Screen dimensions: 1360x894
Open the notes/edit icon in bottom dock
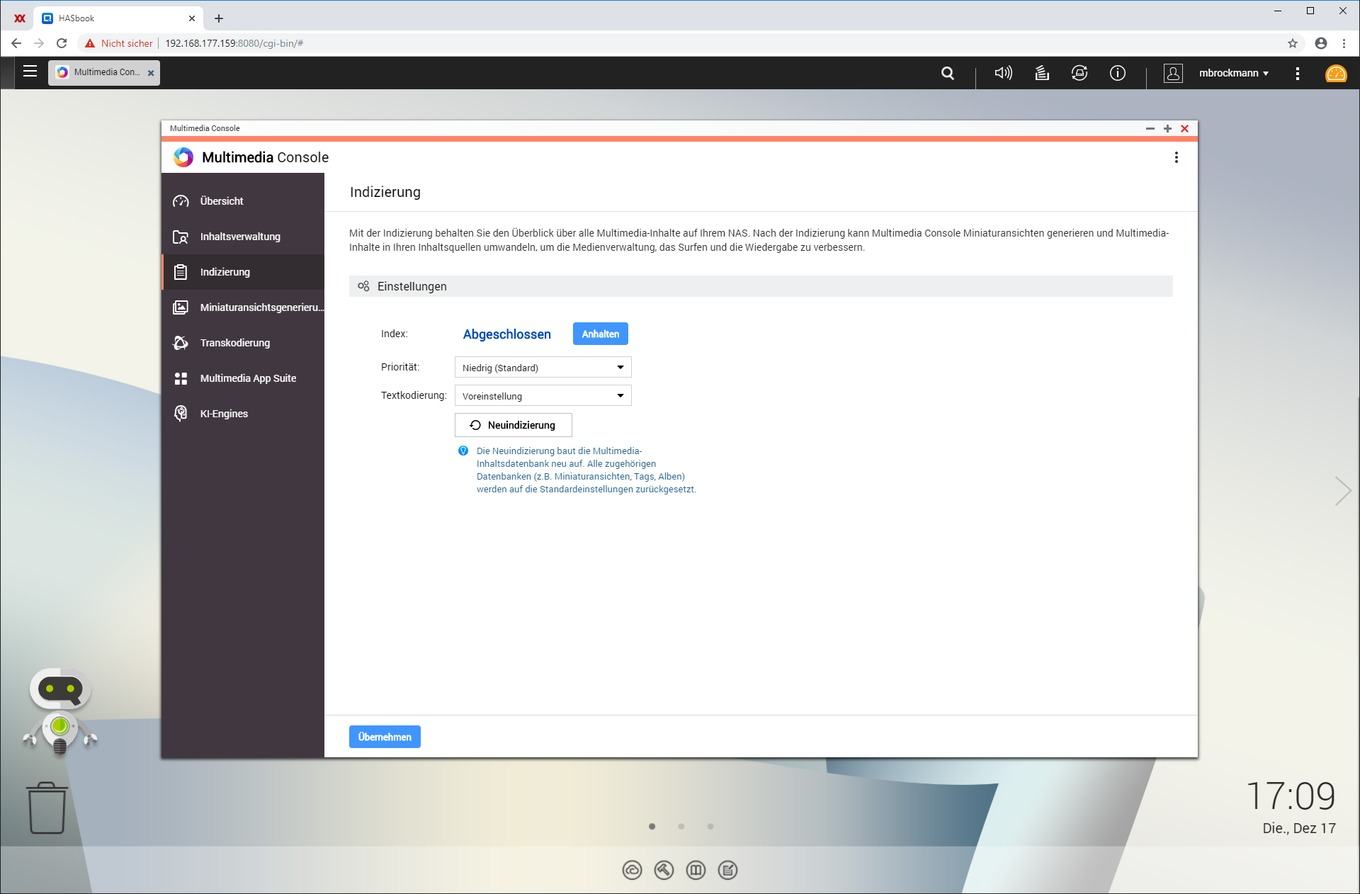click(728, 870)
